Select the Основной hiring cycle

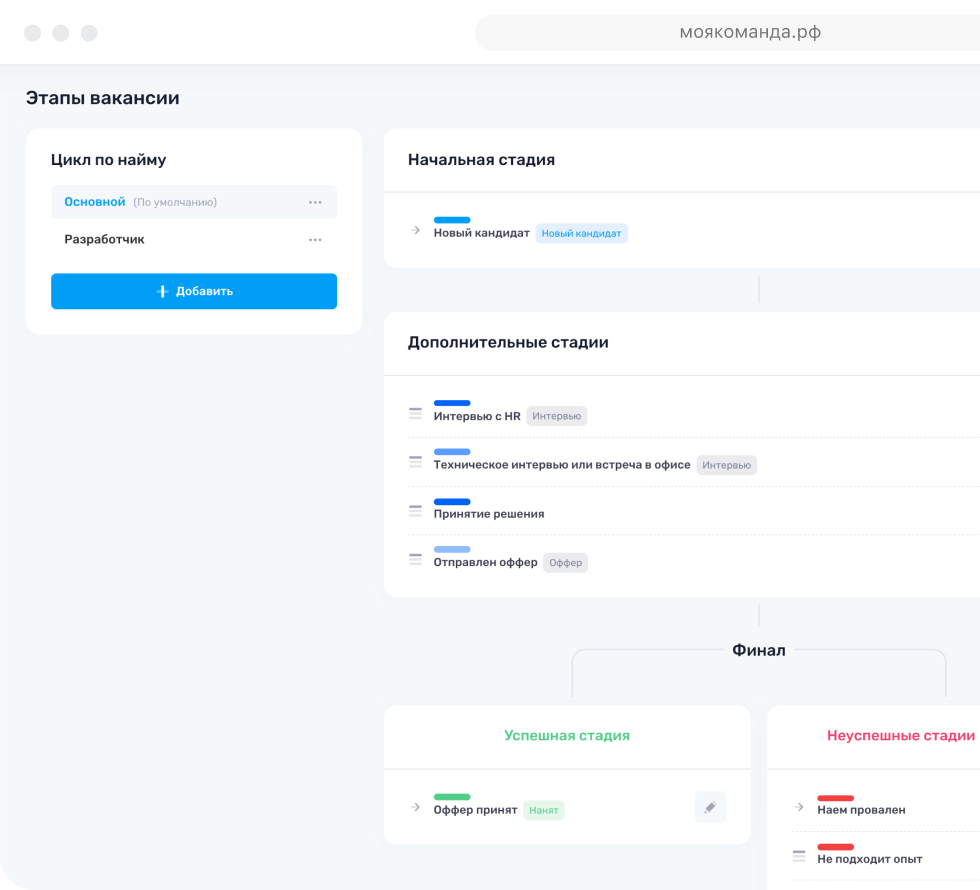tap(194, 202)
